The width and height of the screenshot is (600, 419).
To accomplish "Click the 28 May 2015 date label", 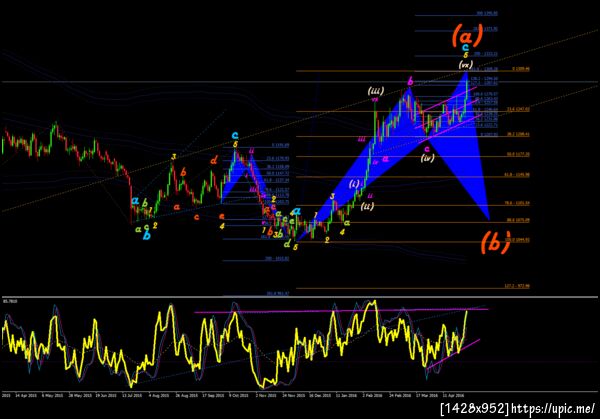I will [x=79, y=395].
